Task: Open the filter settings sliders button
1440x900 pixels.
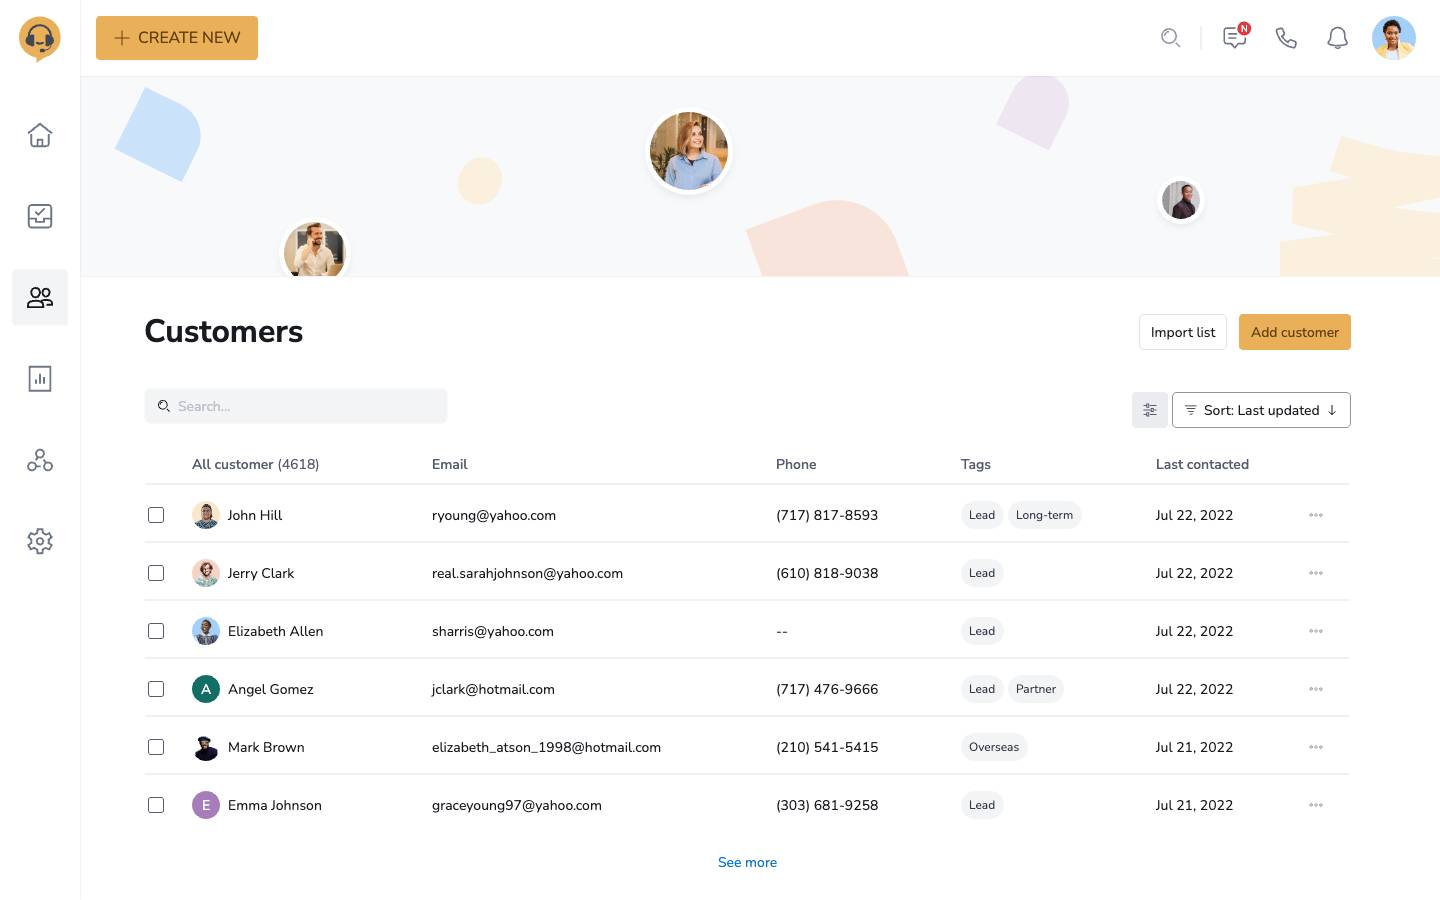Action: [1150, 410]
